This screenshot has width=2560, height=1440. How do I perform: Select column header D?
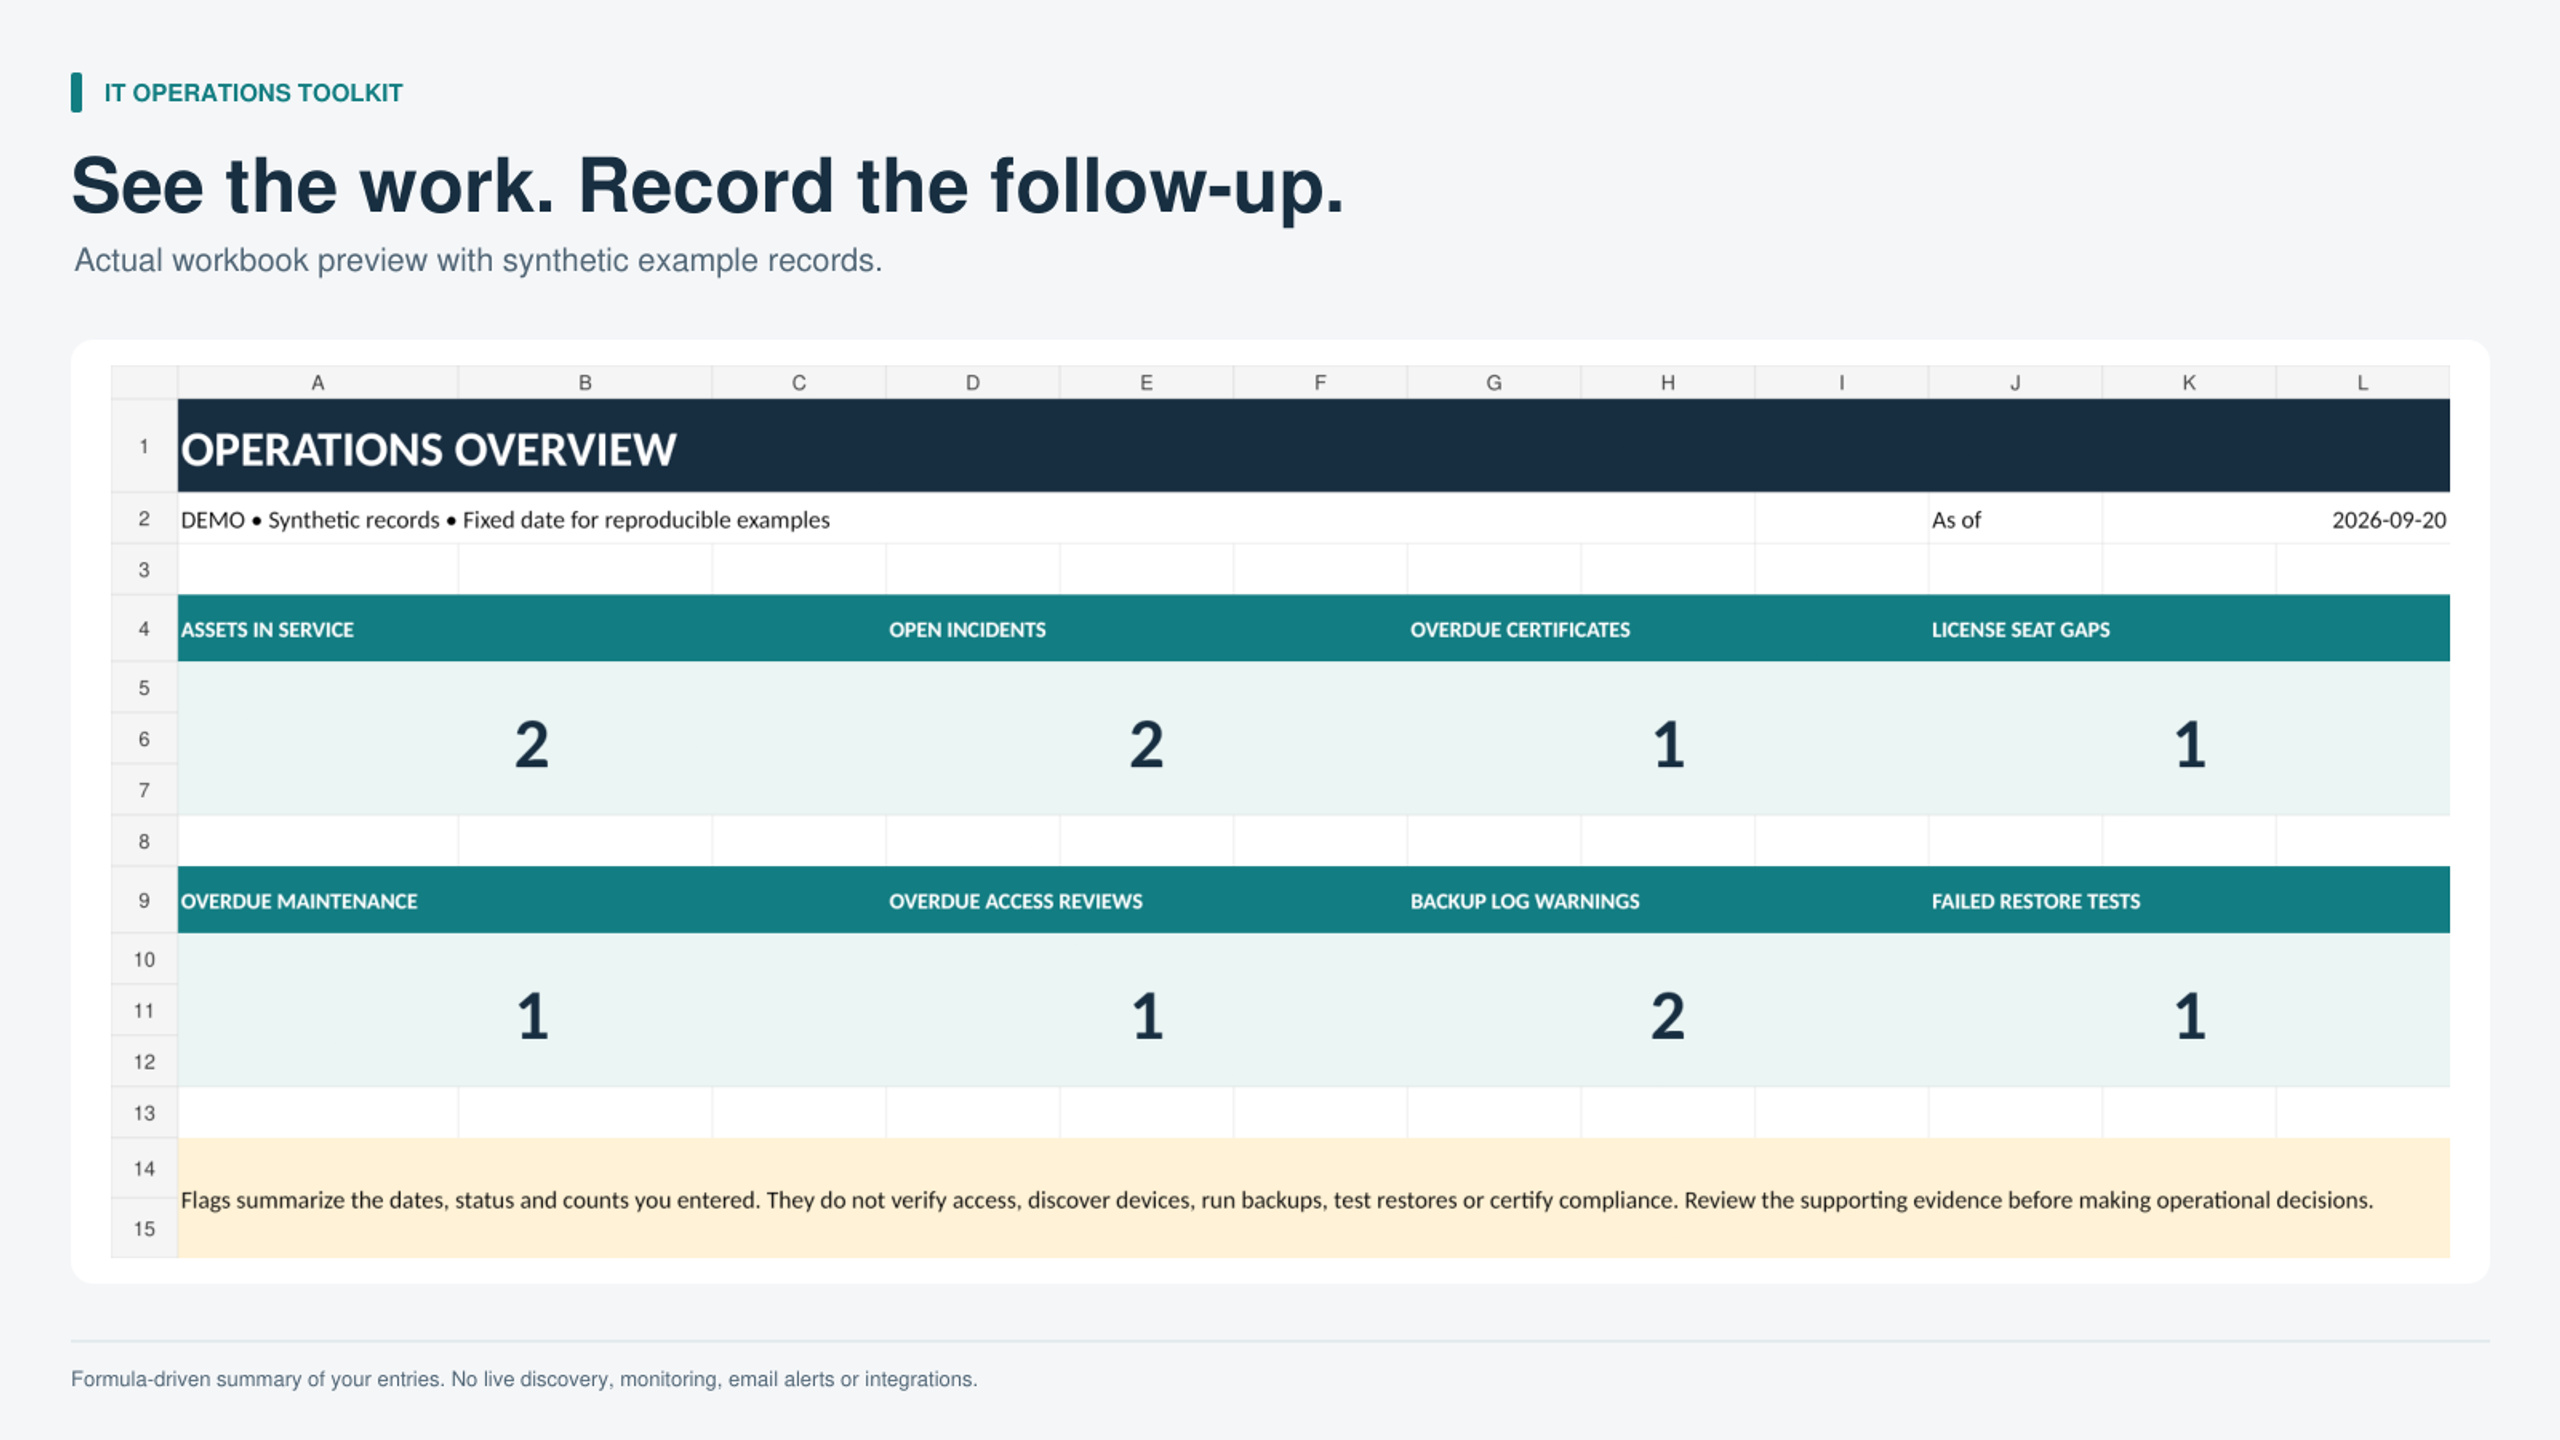973,382
